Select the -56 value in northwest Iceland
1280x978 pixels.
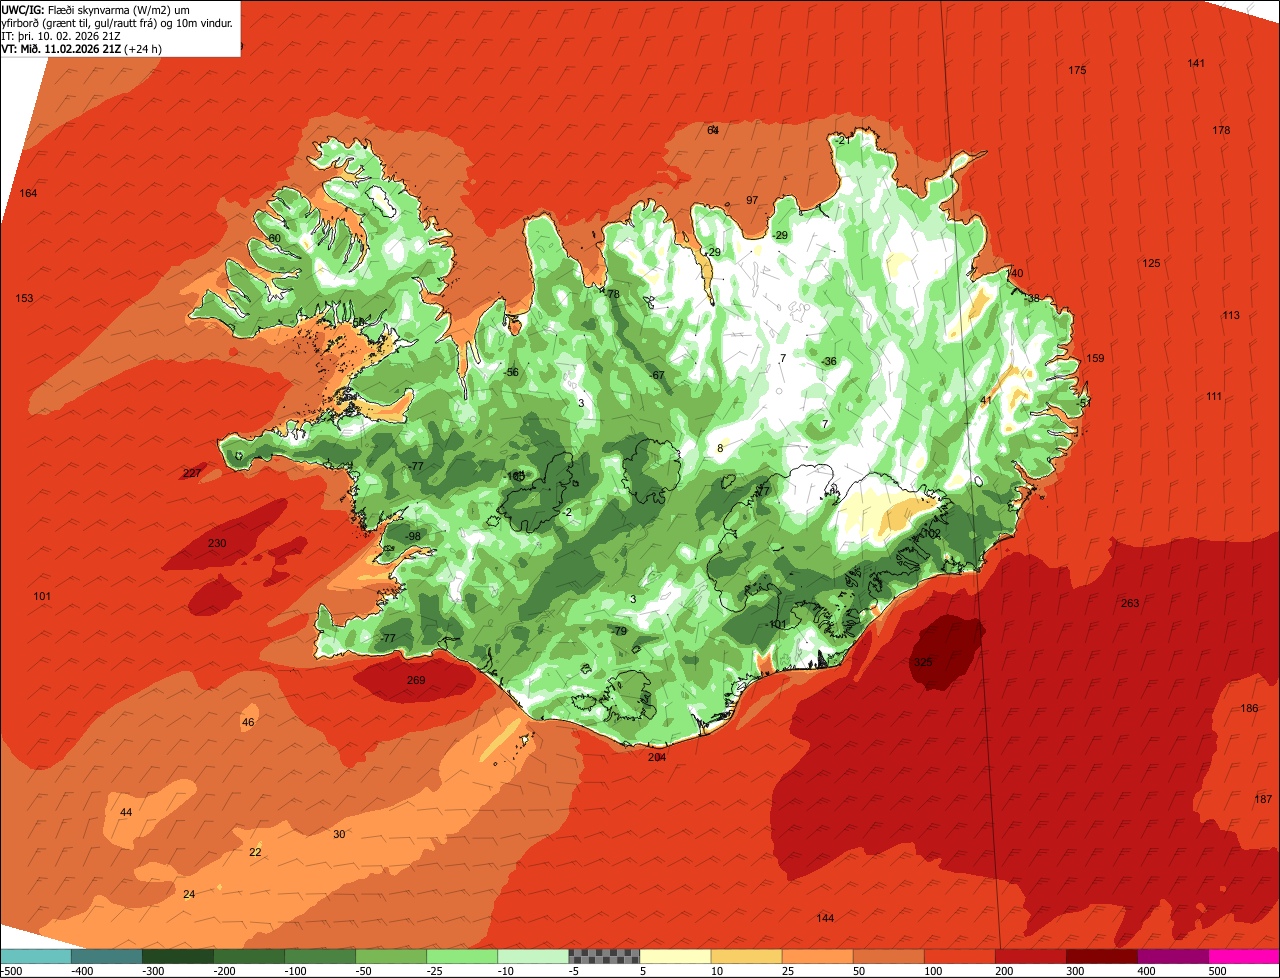point(511,373)
